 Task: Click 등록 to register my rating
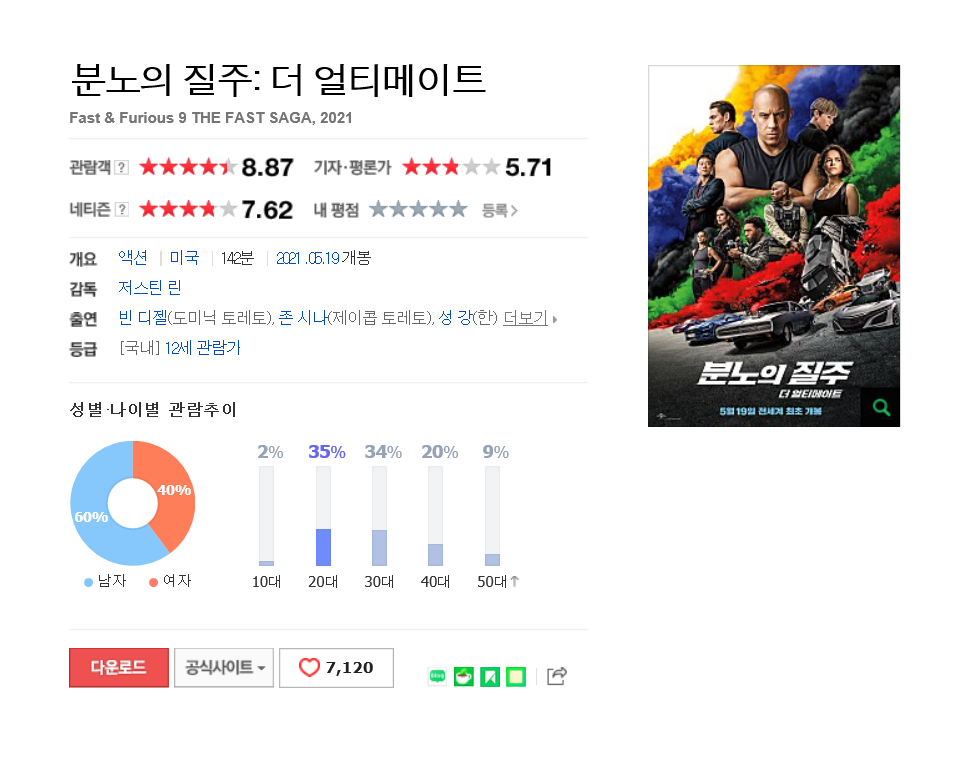(499, 211)
